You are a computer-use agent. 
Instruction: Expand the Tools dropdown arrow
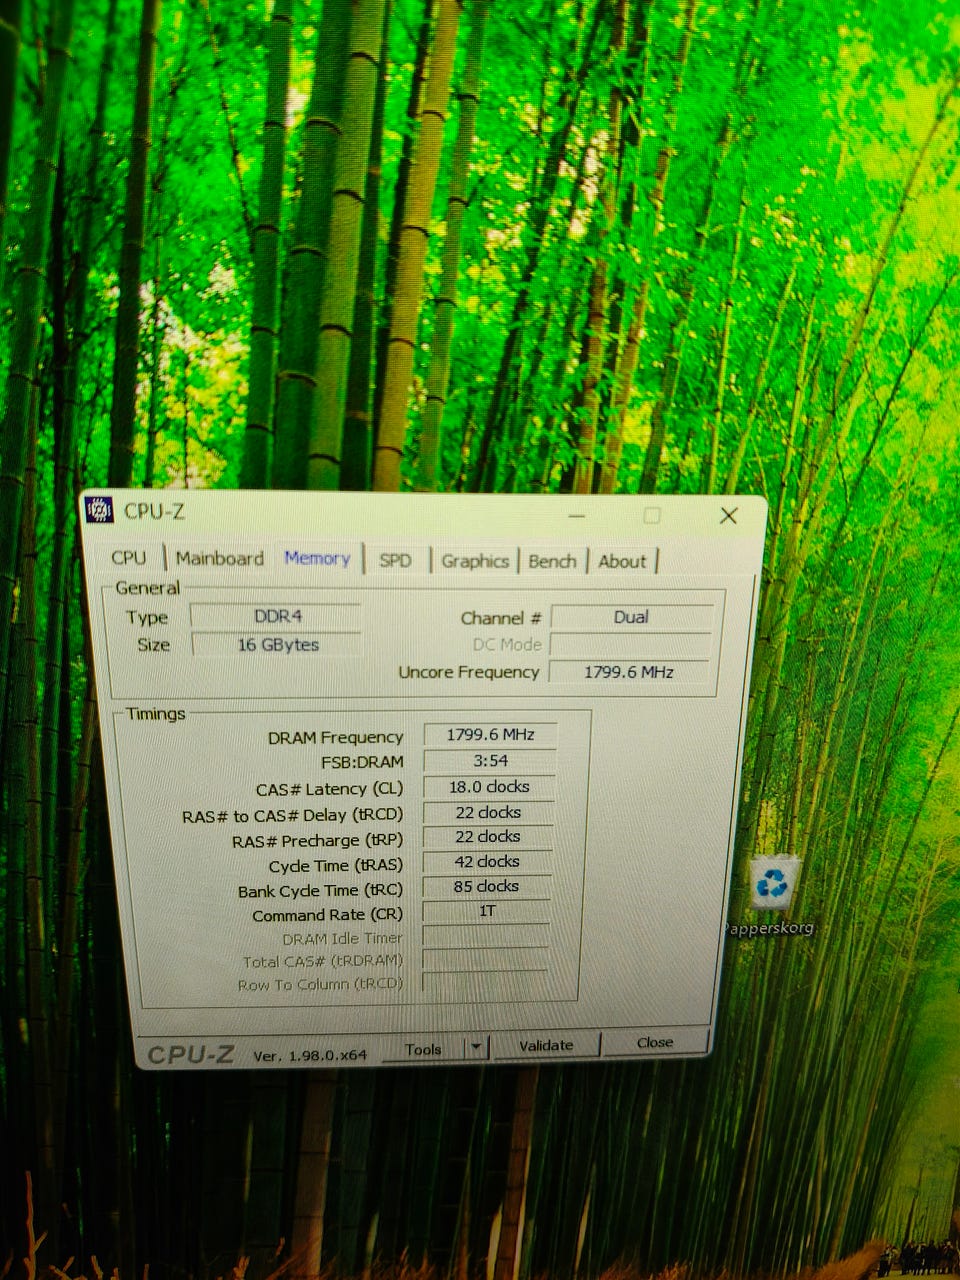[x=477, y=1047]
